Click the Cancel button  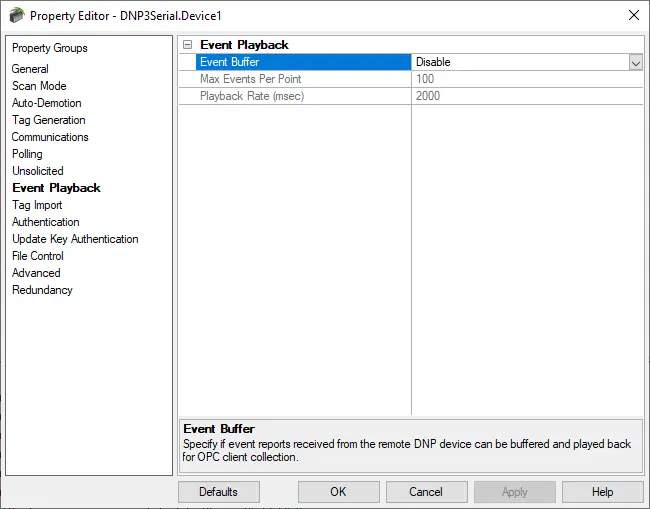[x=427, y=492]
